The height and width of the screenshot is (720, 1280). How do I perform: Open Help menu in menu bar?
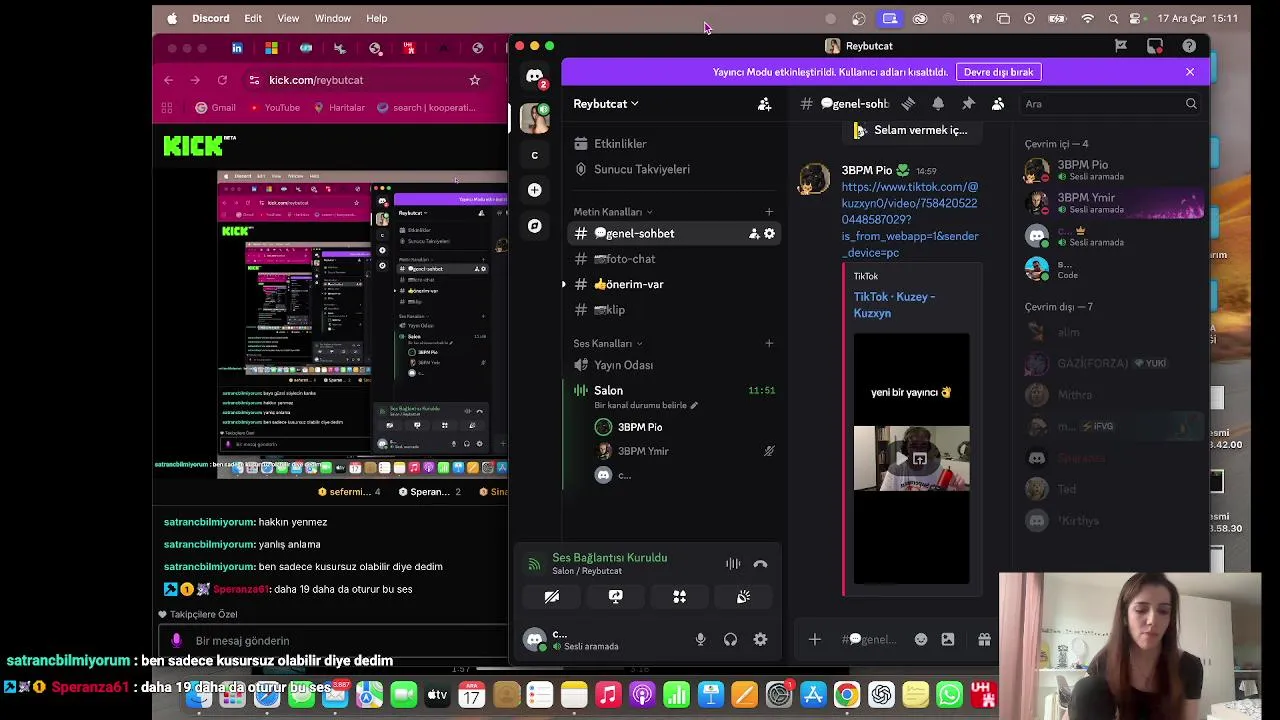point(377,18)
